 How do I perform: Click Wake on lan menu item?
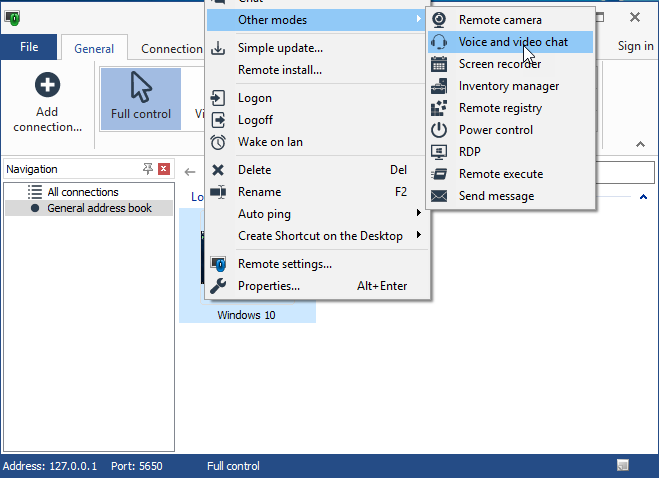click(270, 142)
